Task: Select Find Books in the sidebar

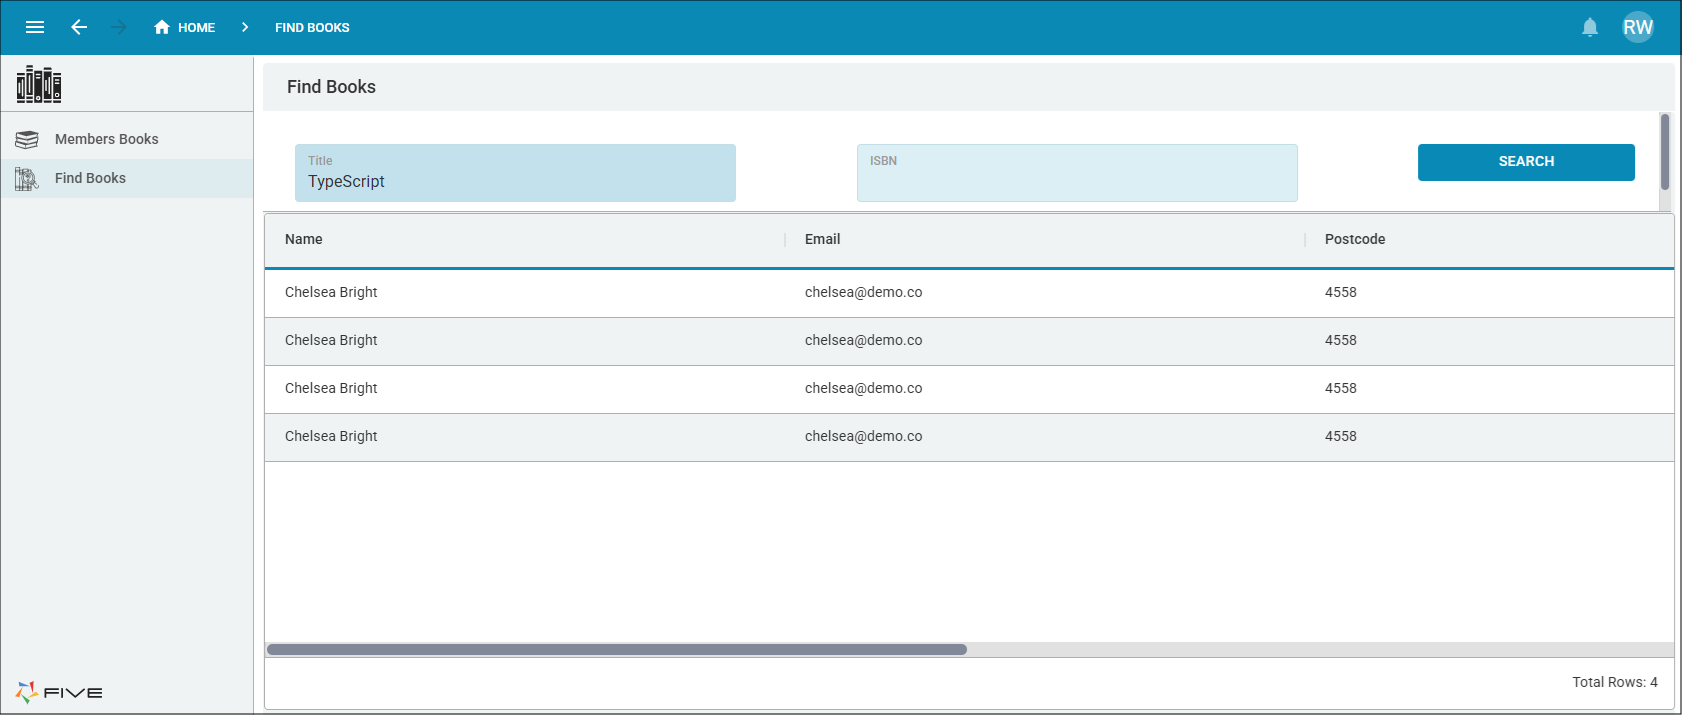Action: tap(127, 178)
